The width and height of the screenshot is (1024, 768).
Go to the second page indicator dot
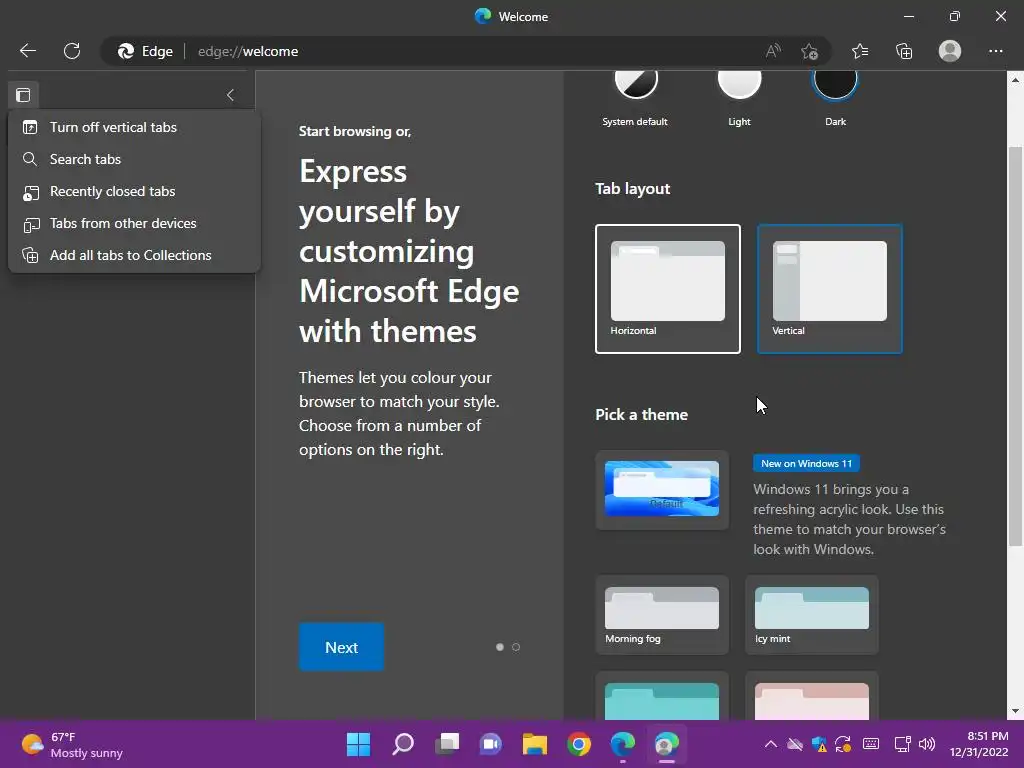[516, 647]
